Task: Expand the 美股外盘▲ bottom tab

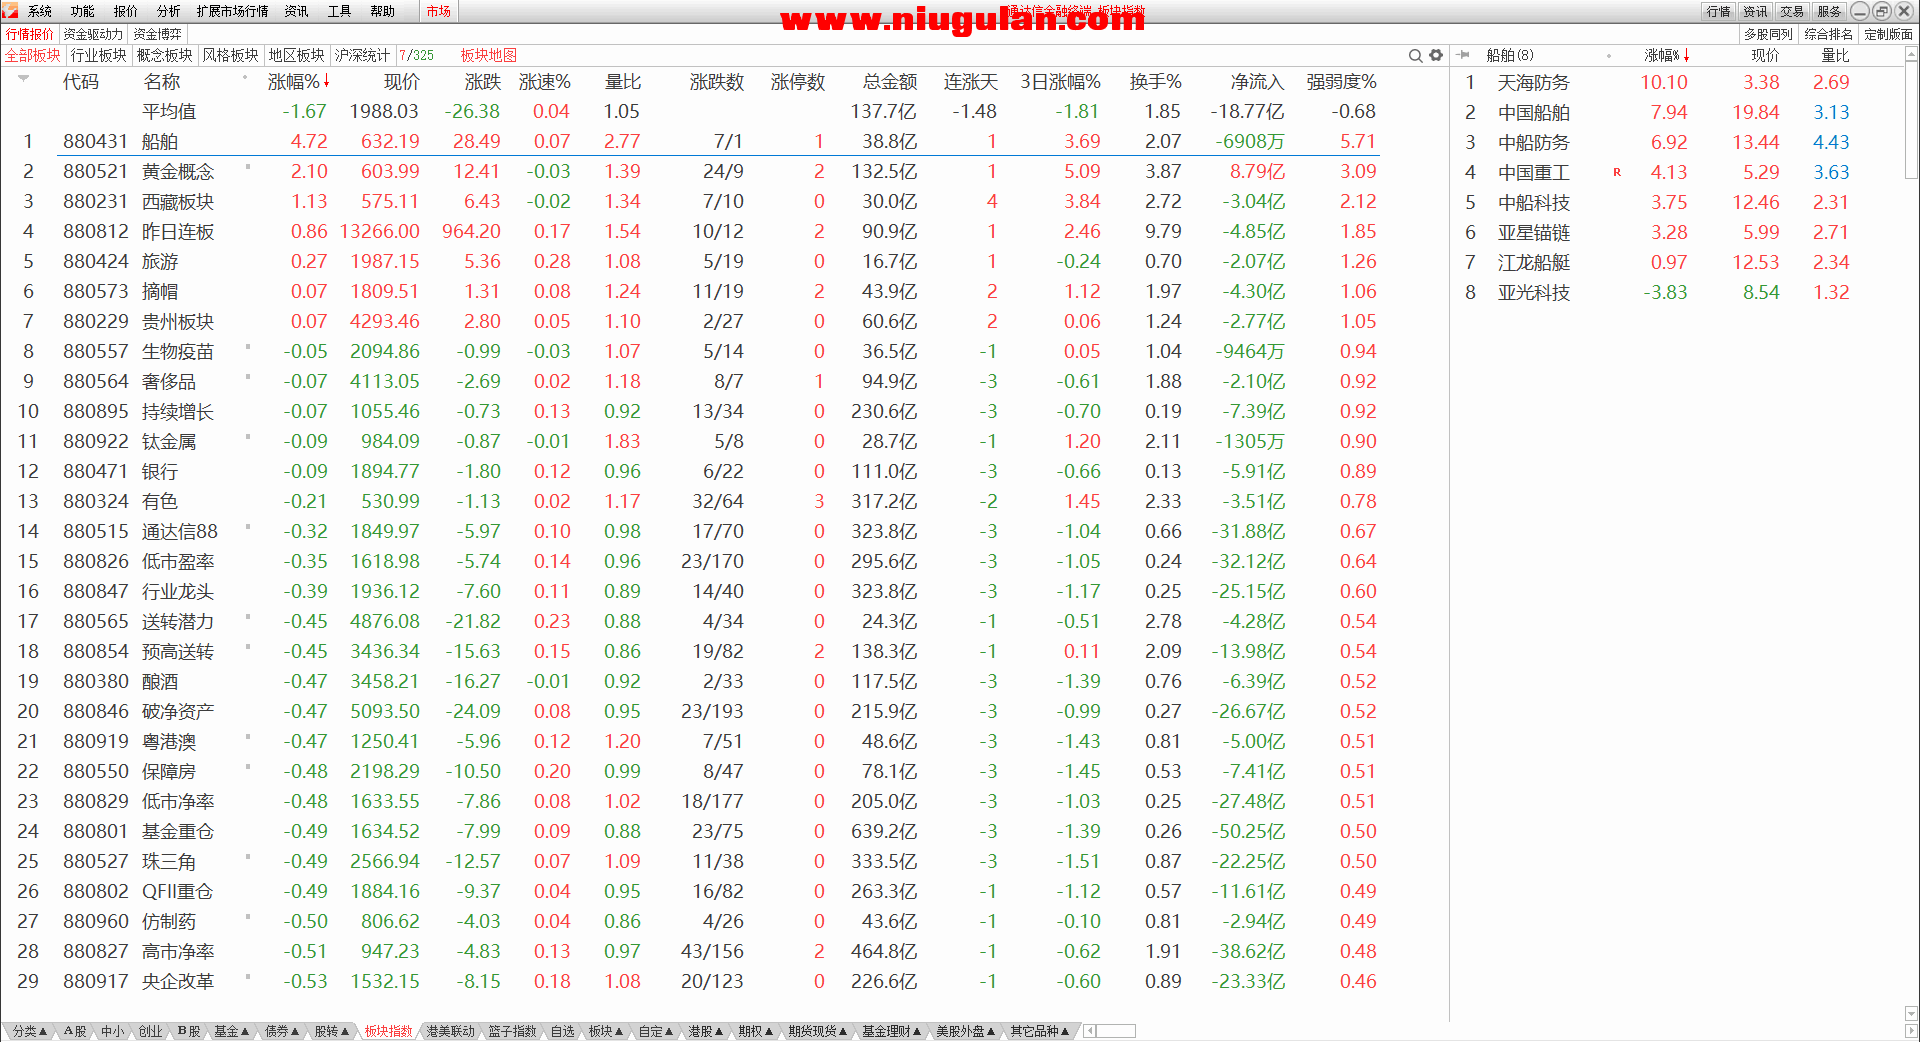Action: pyautogui.click(x=966, y=1031)
